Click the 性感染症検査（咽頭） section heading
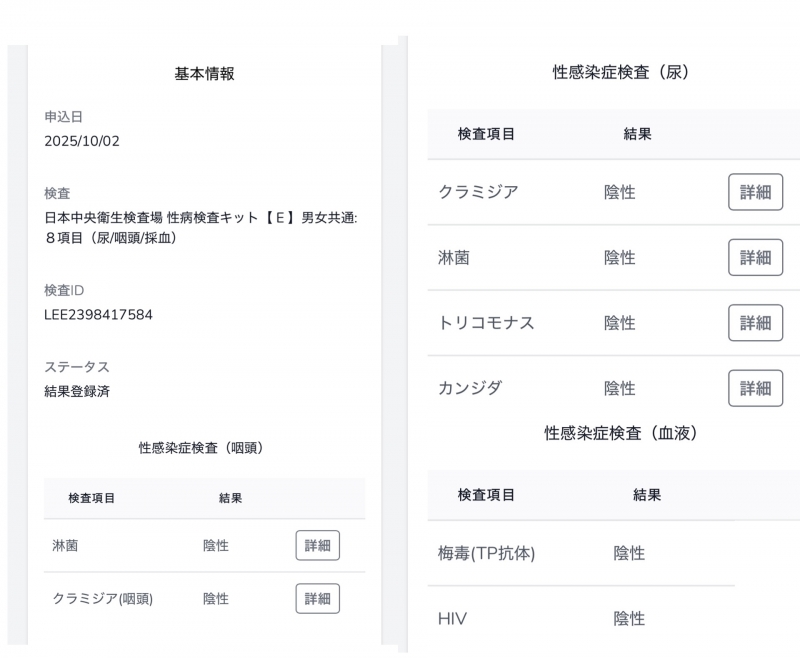Image resolution: width=800 pixels, height=658 pixels. (x=200, y=448)
